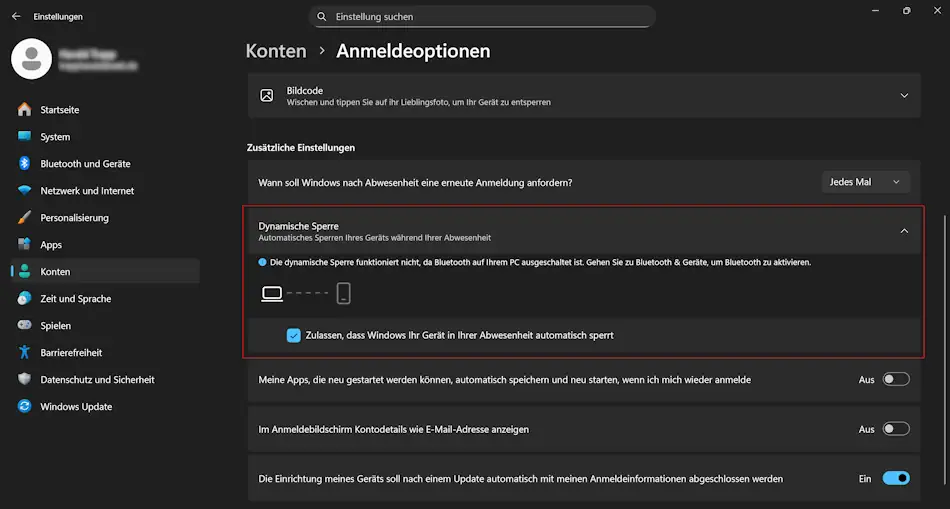Toggle the Meine Apps neu starten switch
950x509 pixels.
pos(896,380)
